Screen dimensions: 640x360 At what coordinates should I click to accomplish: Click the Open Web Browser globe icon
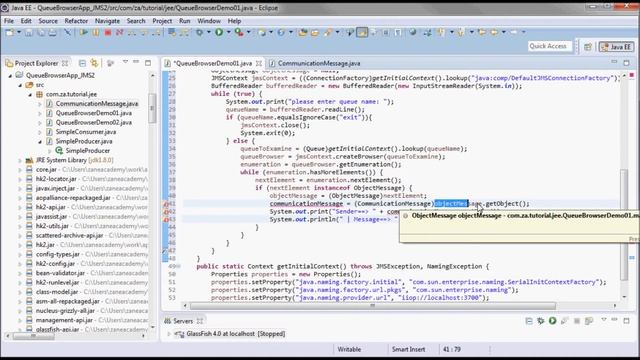point(413,32)
